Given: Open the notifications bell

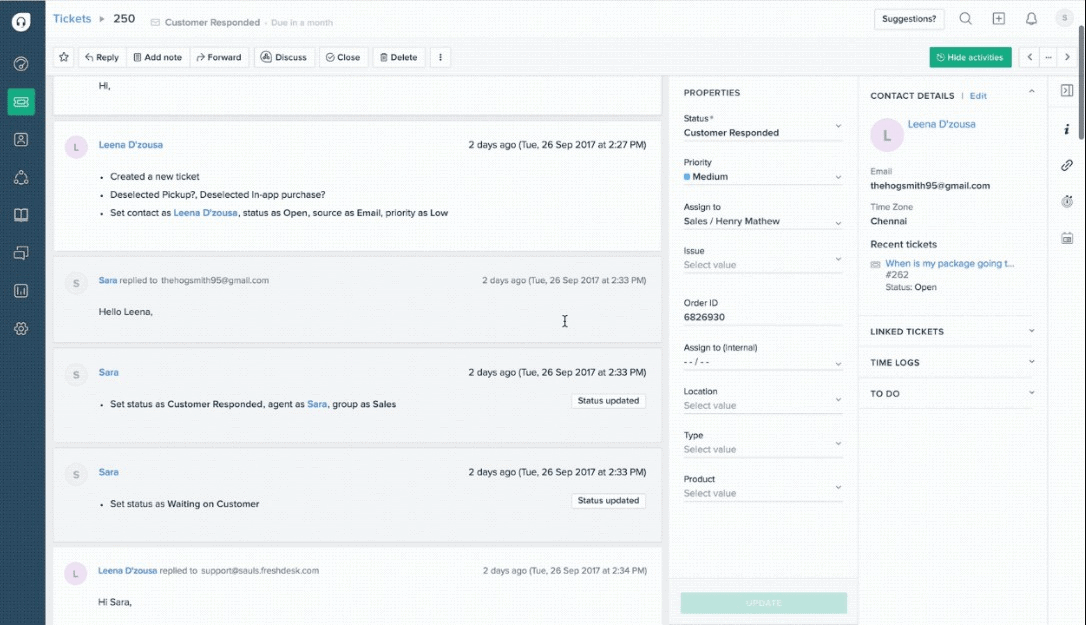Looking at the screenshot, I should pos(1031,18).
